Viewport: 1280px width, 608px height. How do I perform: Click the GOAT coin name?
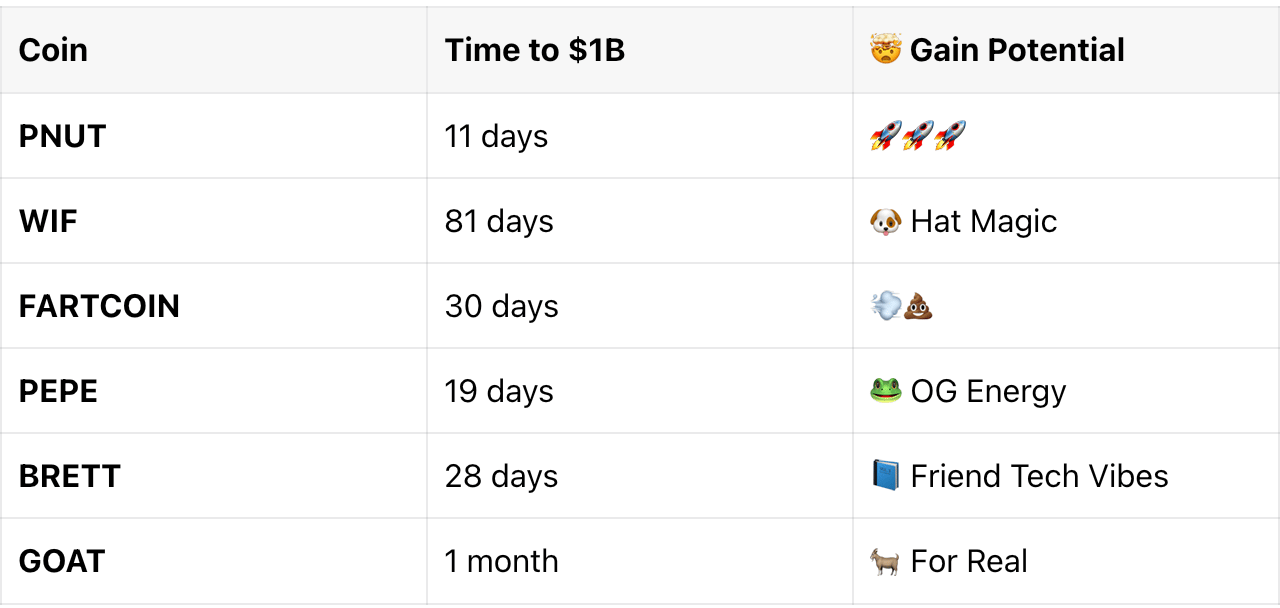[61, 561]
